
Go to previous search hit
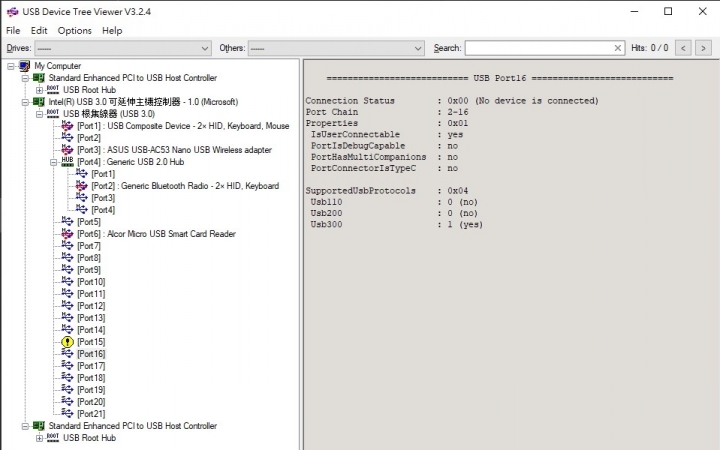coord(683,48)
